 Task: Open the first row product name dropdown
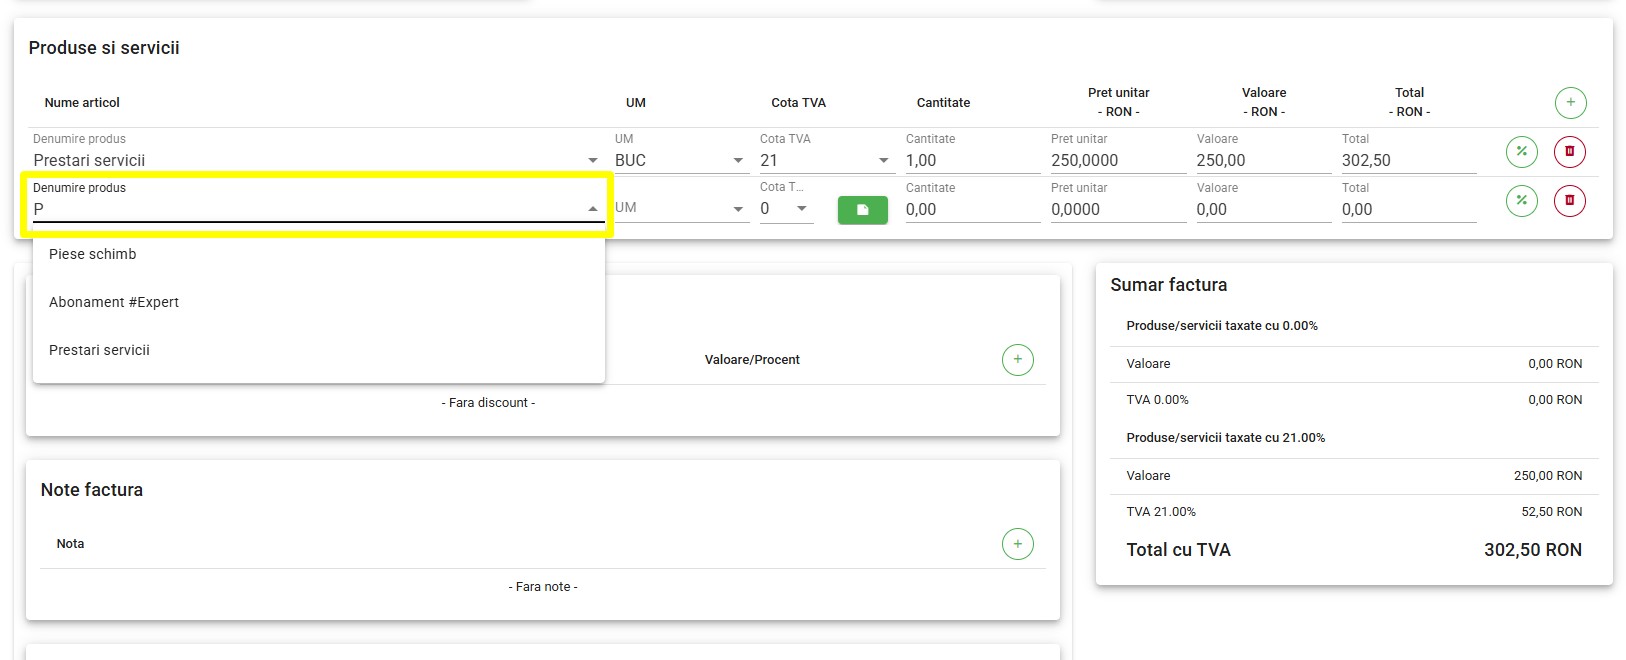[592, 161]
